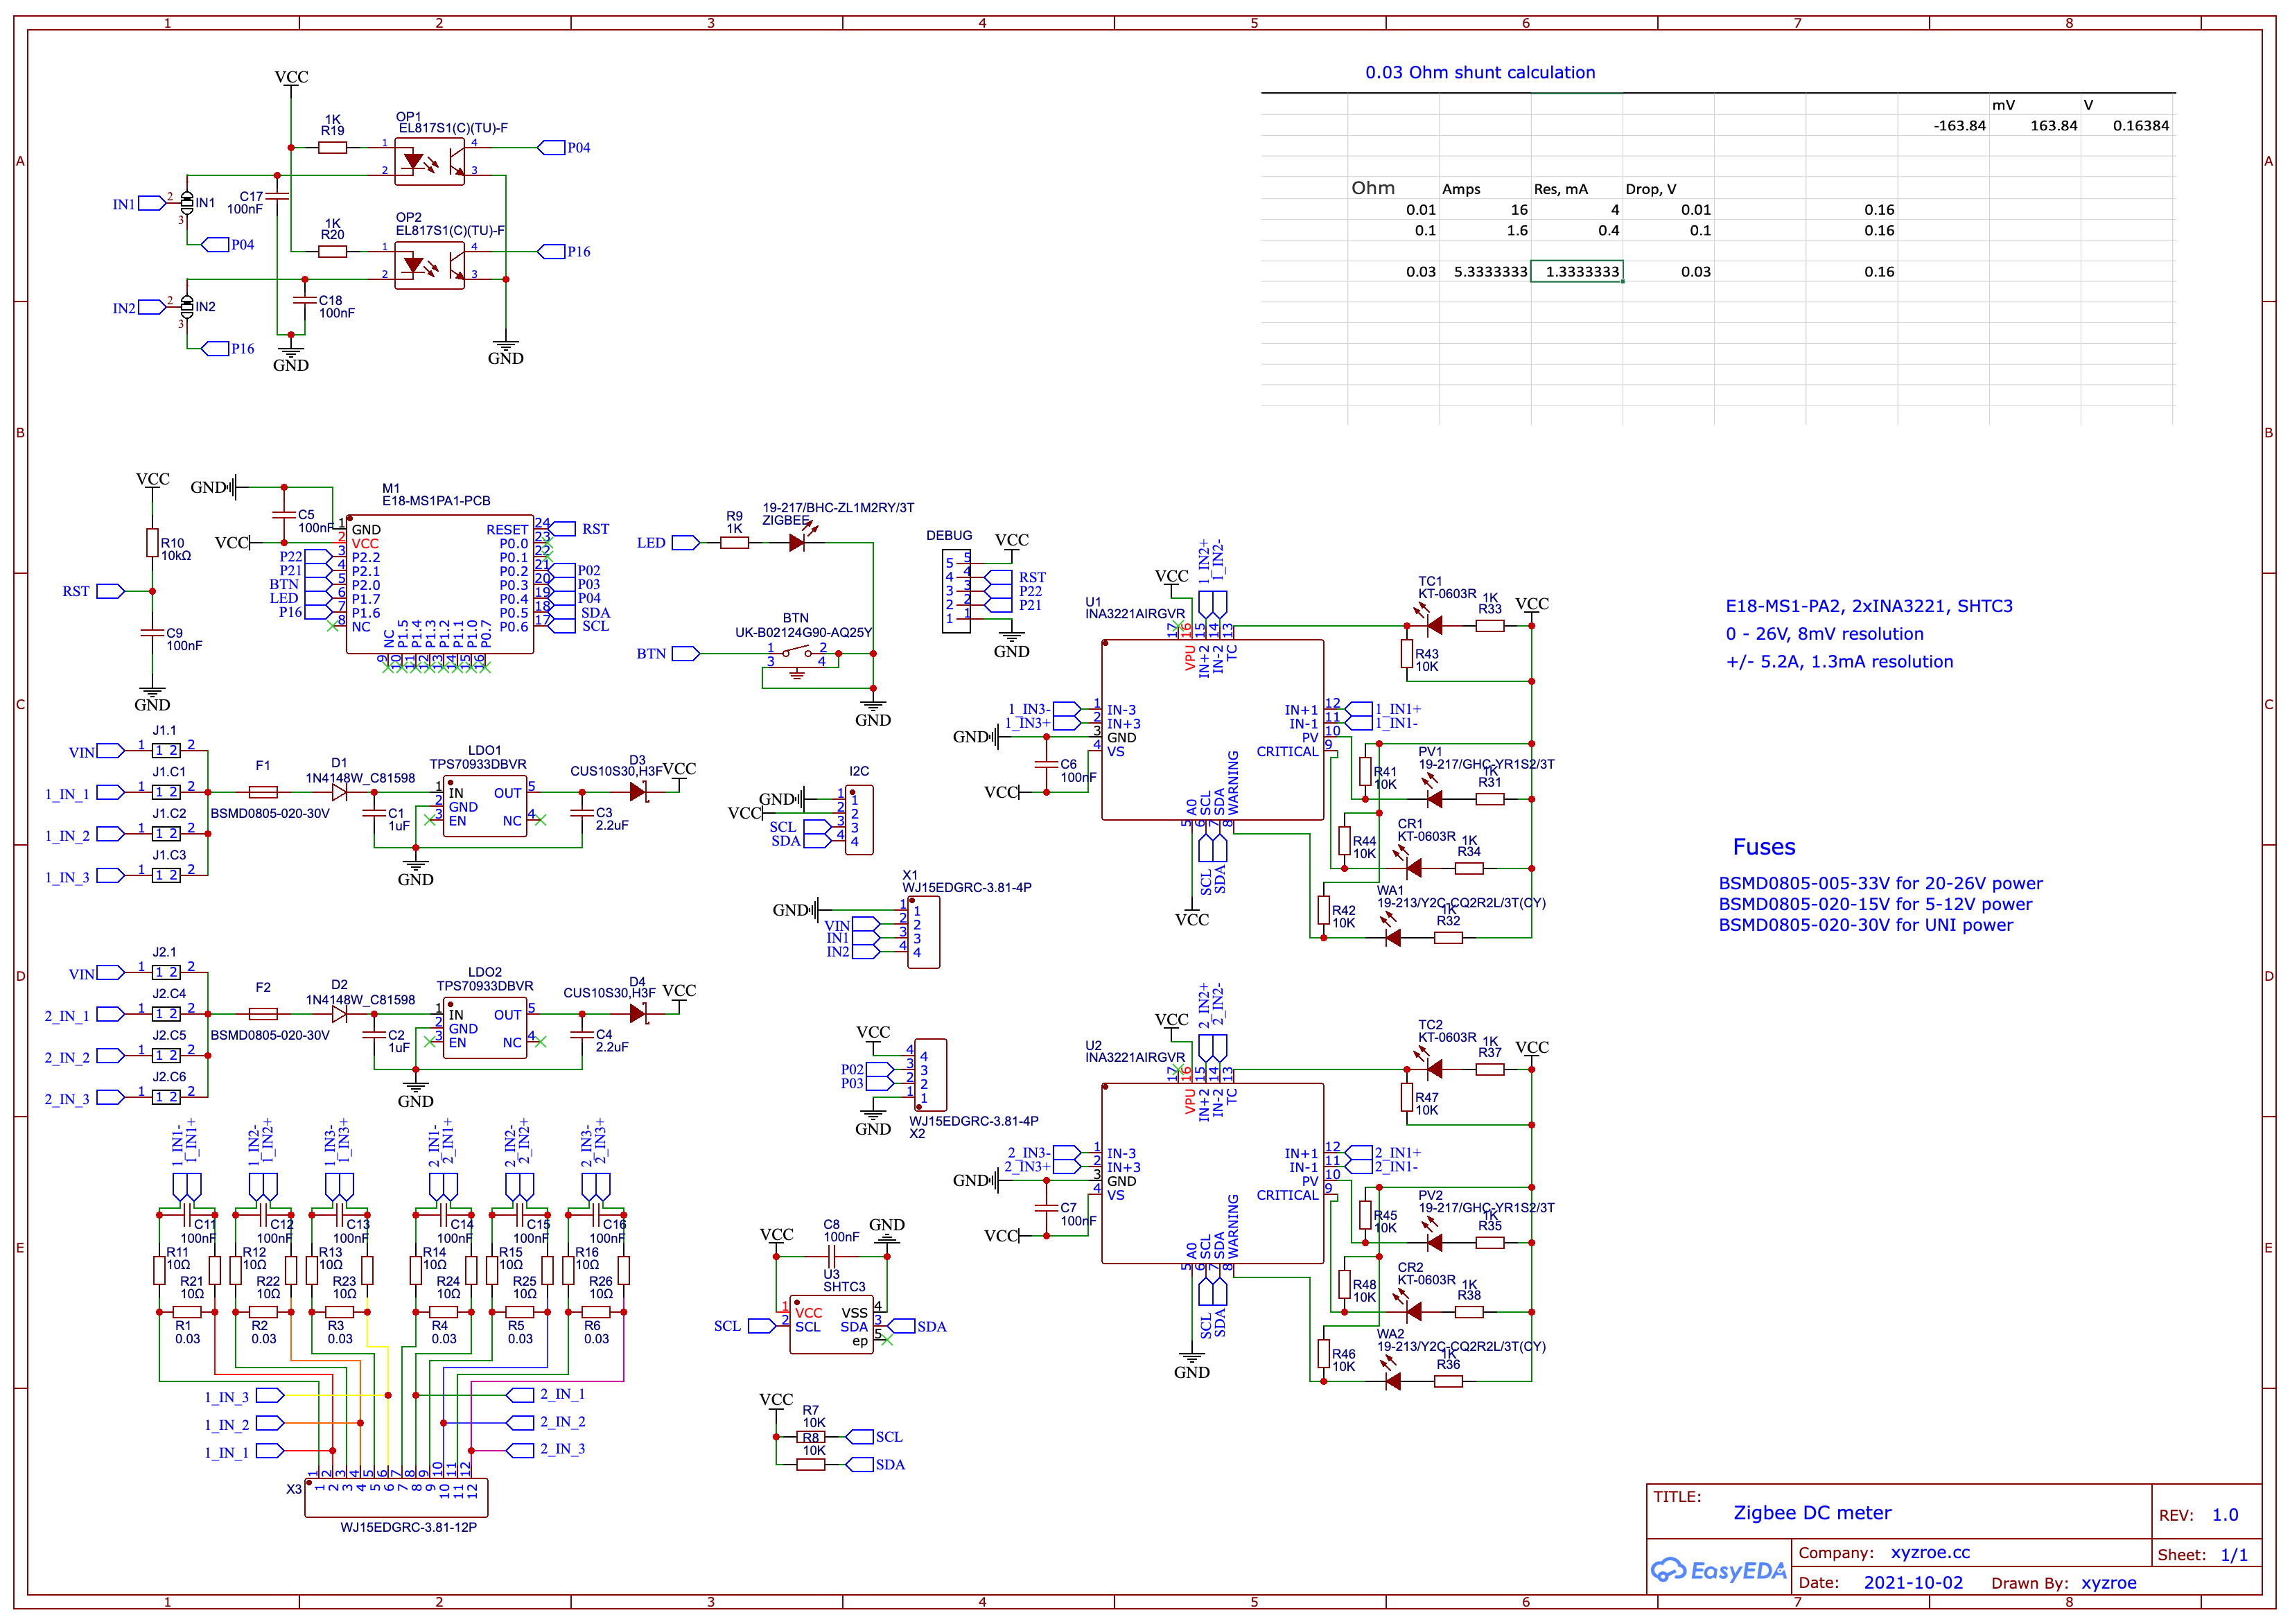The height and width of the screenshot is (1624, 2290).
Task: Select the ZIGBEE LED diode symbol
Action: [x=797, y=543]
